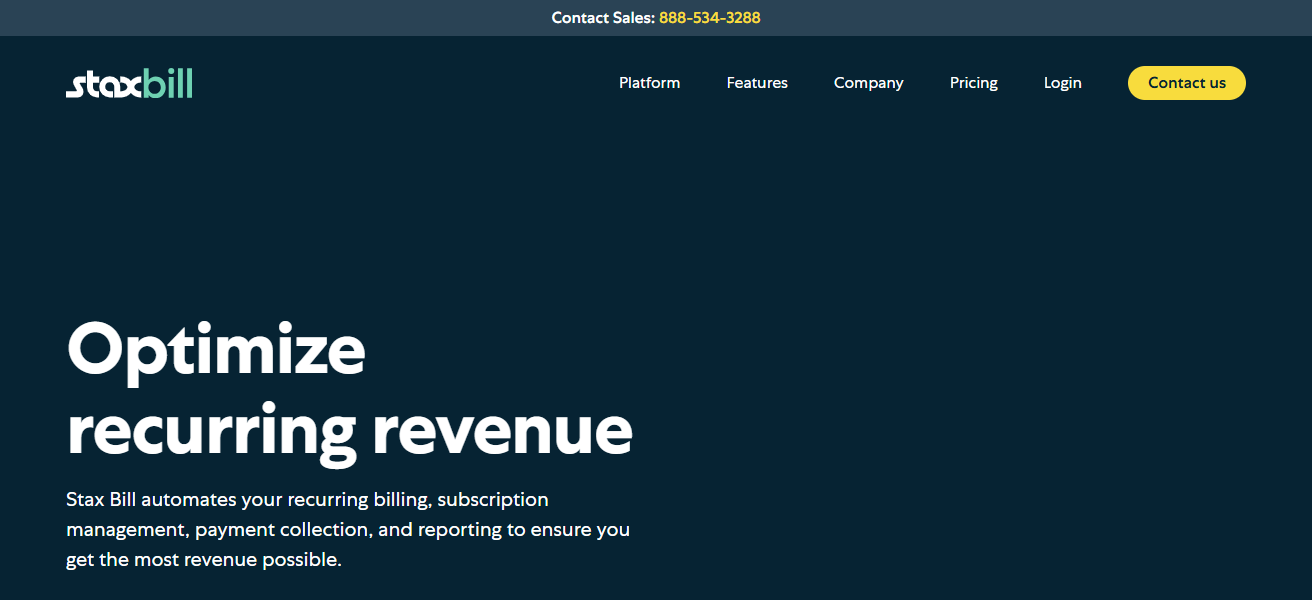Screen dimensions: 1312x600
Task: Click the word 'recurring' in the headline
Action: 211,429
